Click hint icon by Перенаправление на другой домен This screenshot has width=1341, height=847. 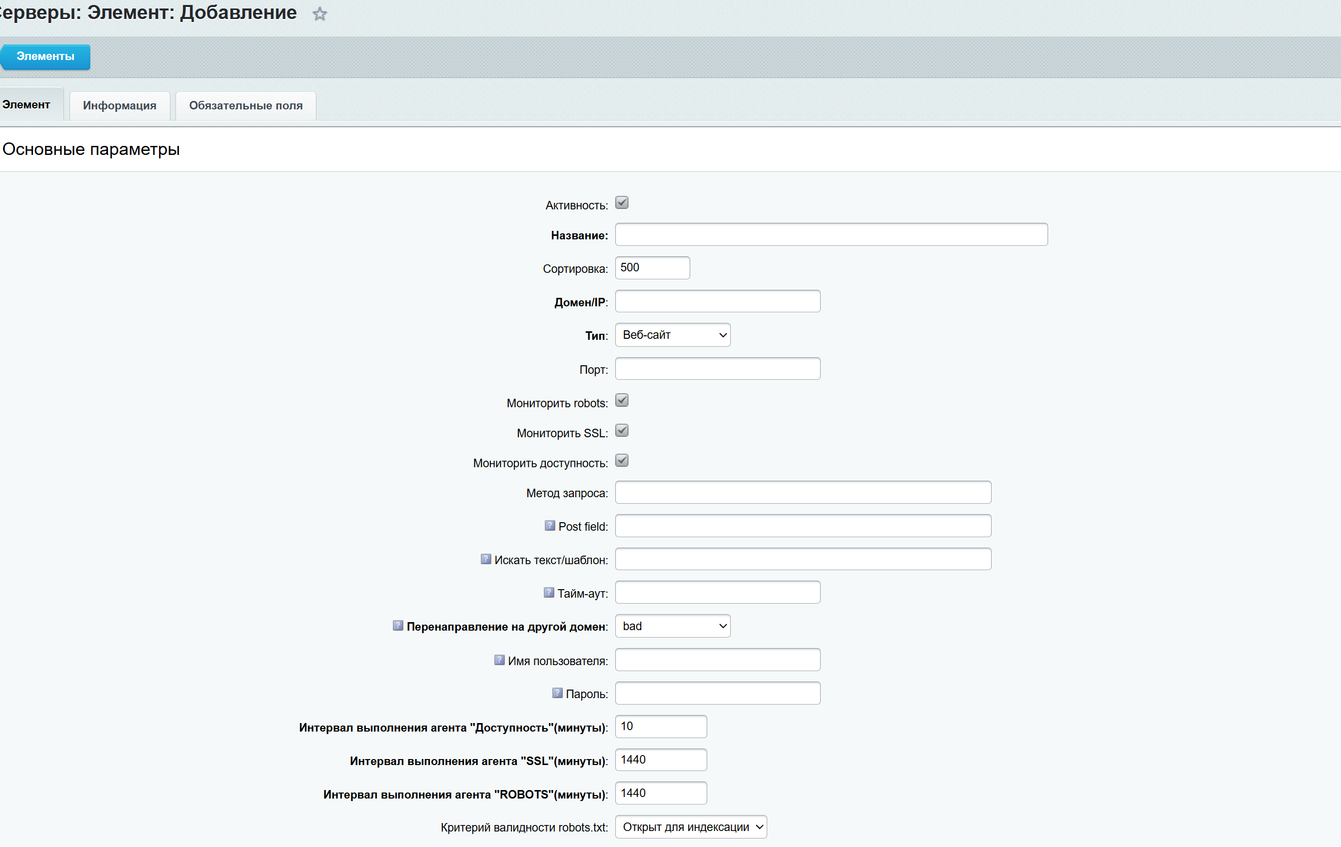pos(398,626)
